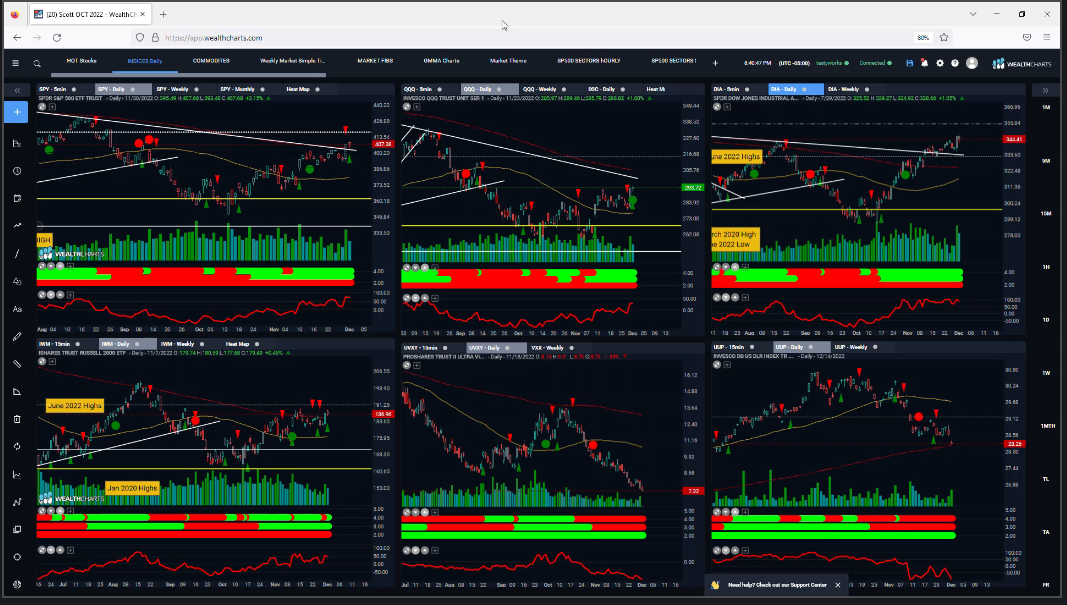
Task: Toggle visibility icon on DIA daily chart
Action: tap(717, 107)
